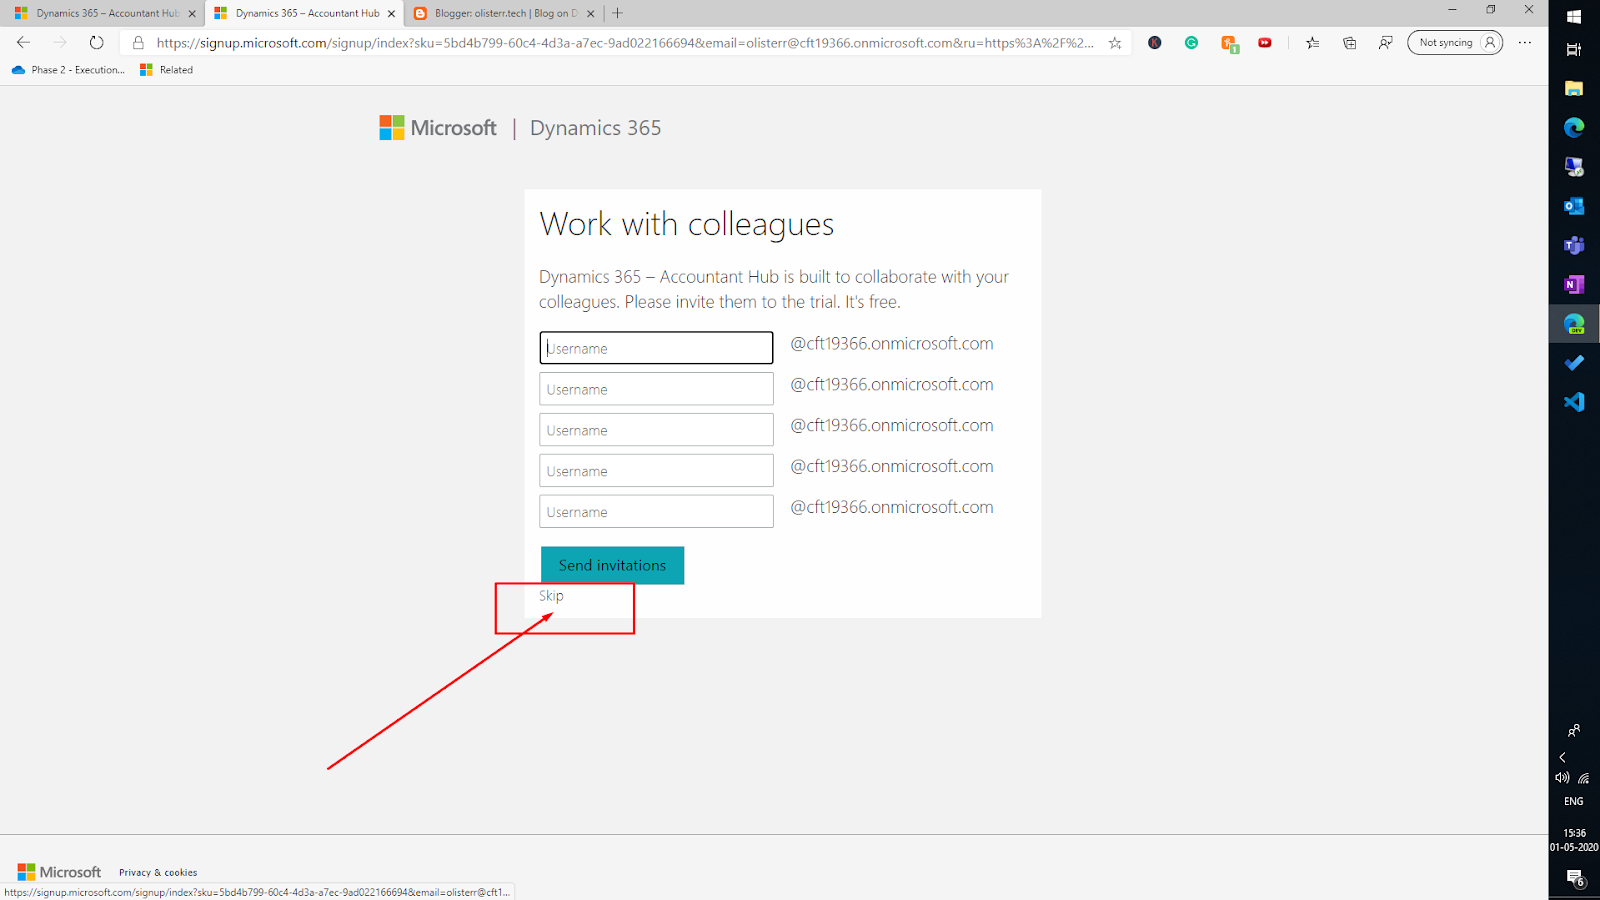The height and width of the screenshot is (900, 1600).
Task: Click the fifth Username field
Action: coord(656,512)
